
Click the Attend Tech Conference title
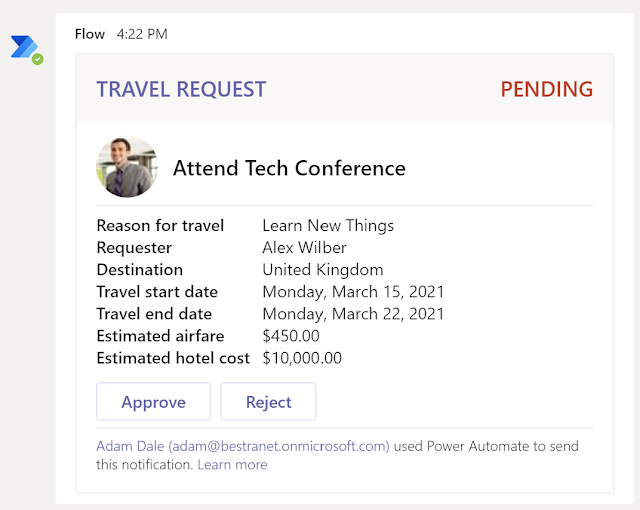(x=289, y=168)
